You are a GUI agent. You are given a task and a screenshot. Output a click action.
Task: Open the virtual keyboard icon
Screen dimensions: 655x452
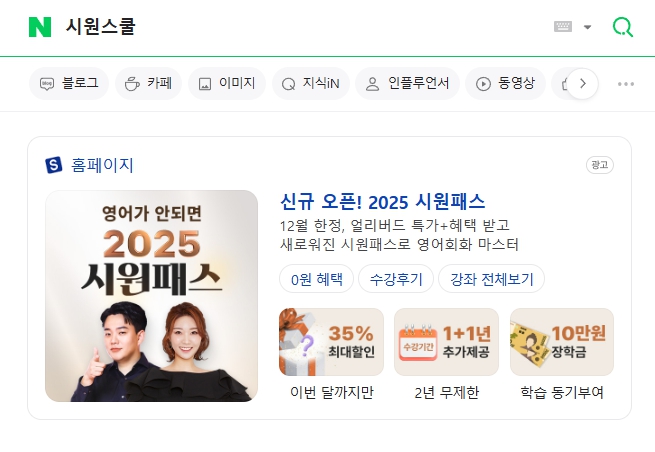563,27
